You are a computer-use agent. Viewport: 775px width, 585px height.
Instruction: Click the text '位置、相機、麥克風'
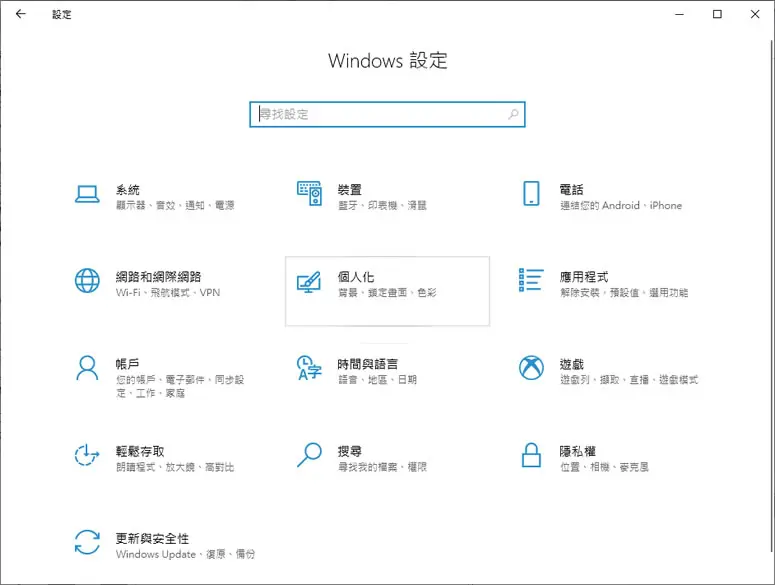(604, 467)
